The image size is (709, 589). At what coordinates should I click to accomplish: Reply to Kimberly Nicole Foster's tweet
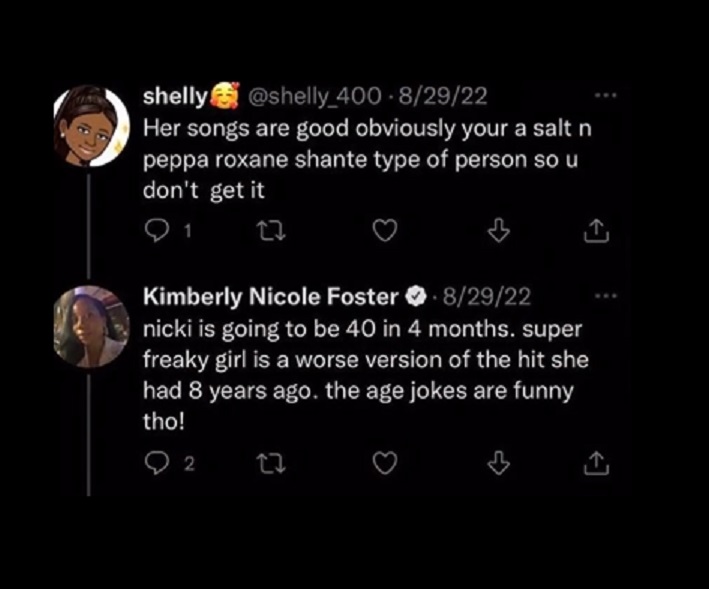click(x=155, y=463)
